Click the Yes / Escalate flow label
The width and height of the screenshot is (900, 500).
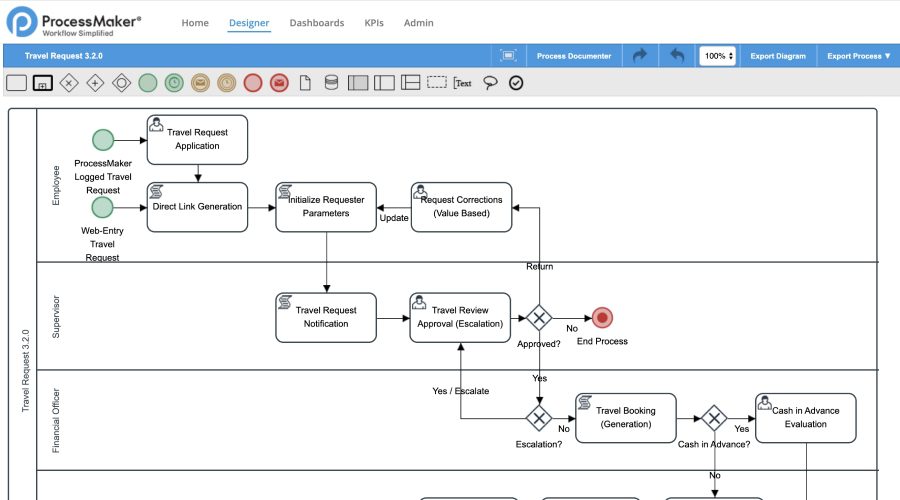click(461, 391)
